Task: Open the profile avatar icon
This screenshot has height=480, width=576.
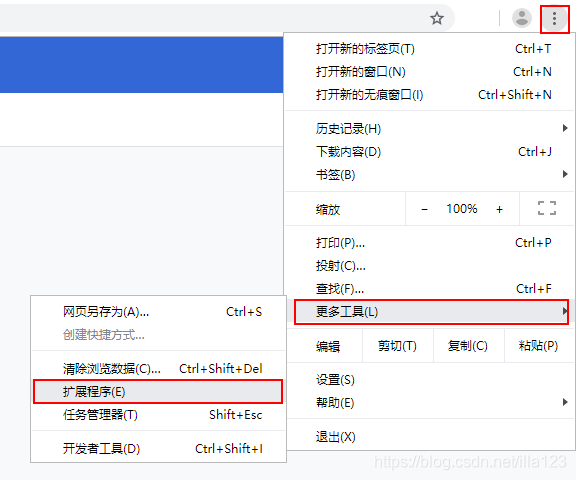Action: (522, 18)
